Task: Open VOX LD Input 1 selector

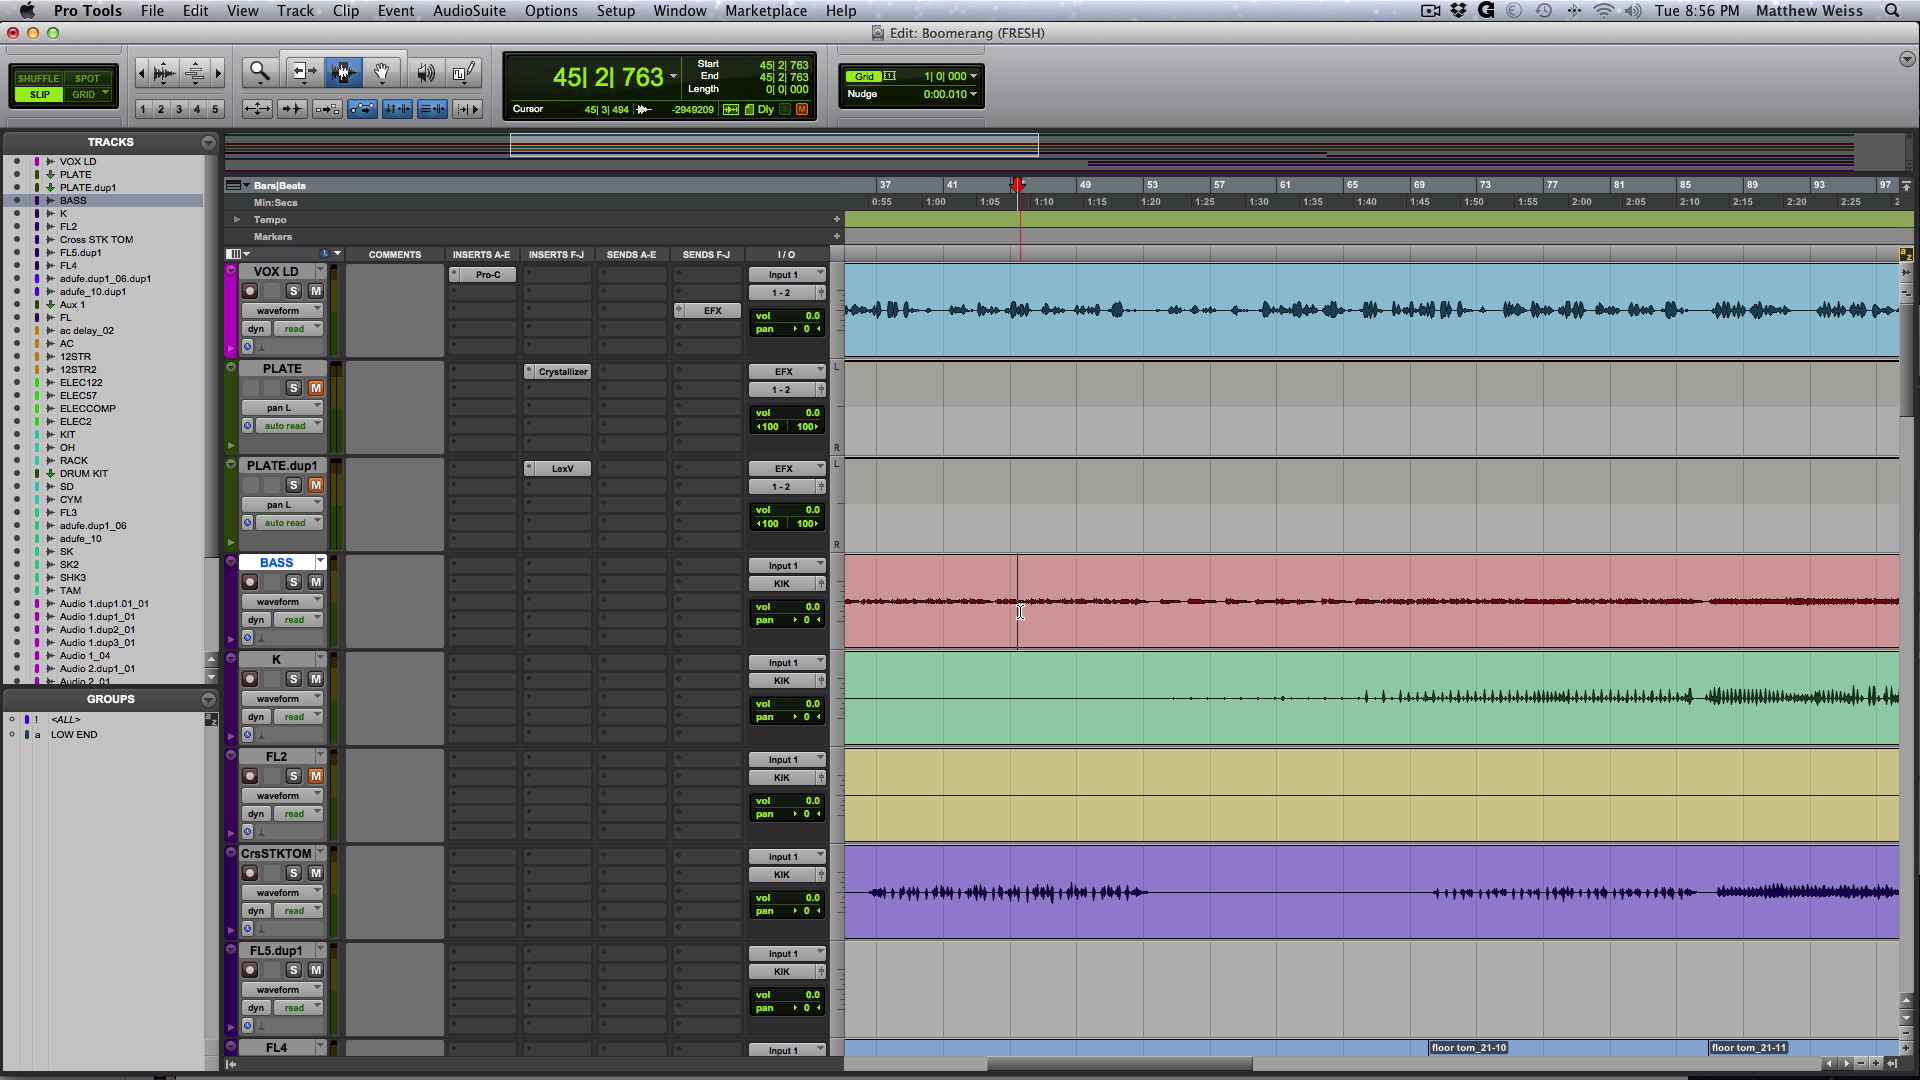Action: (787, 274)
